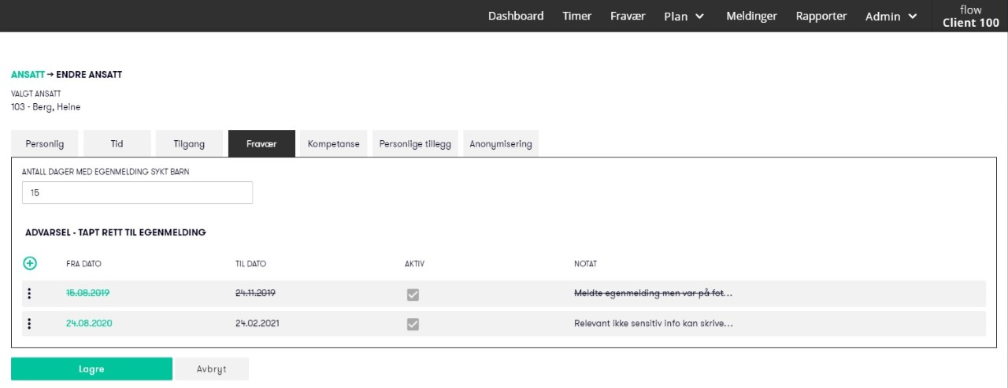Expand the Admin dropdown menu
Viewport: 1008px width, 388px height.
(891, 17)
